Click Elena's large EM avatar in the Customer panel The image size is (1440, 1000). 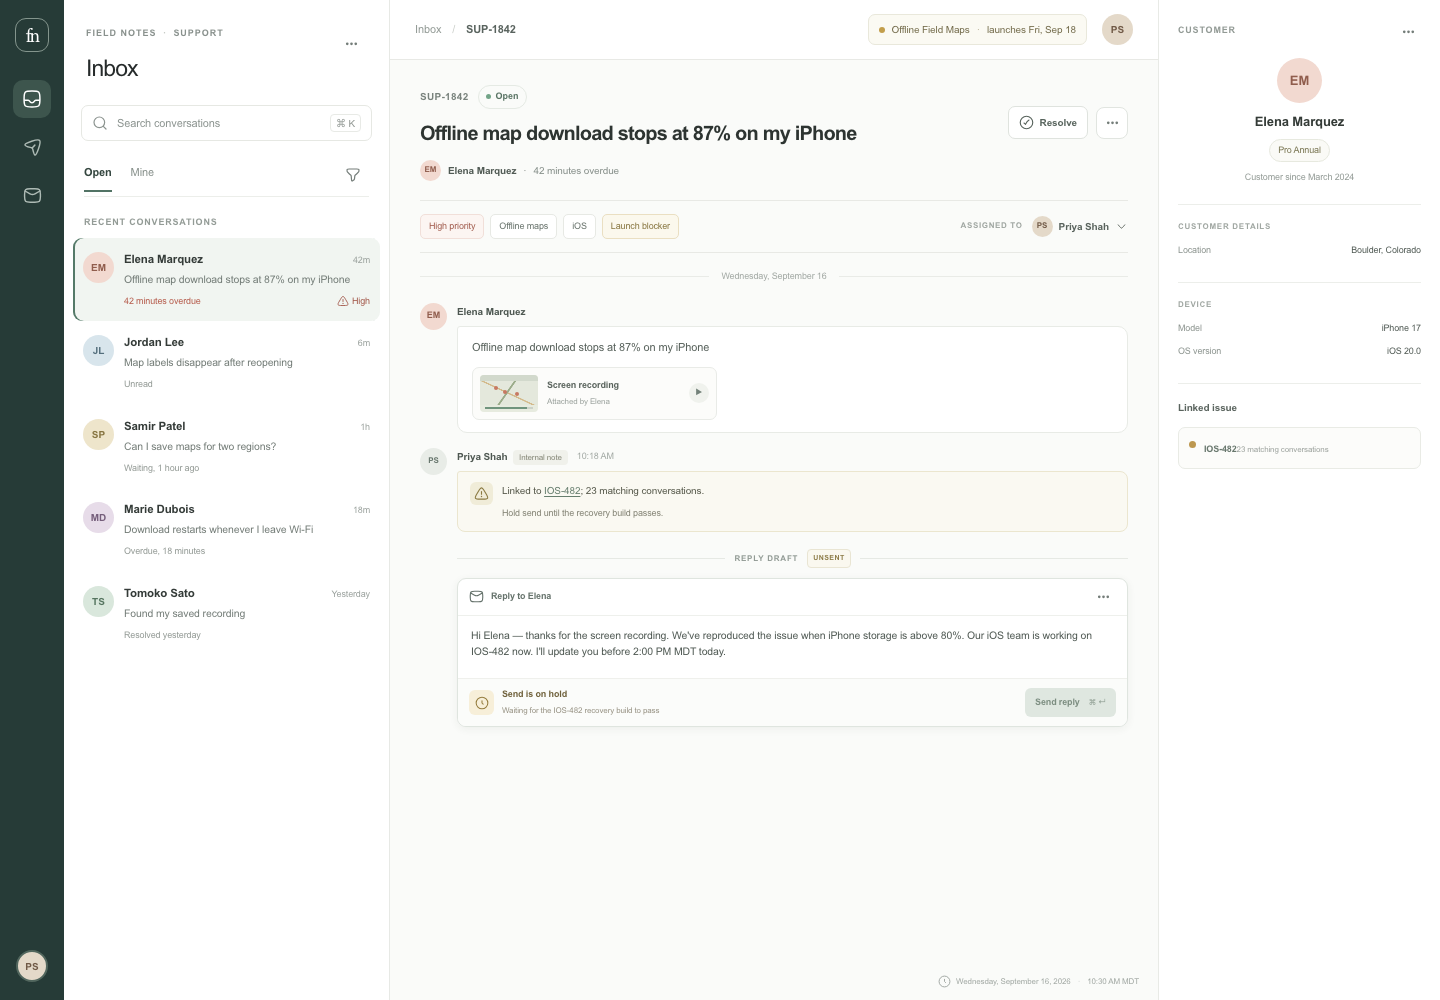pos(1299,81)
